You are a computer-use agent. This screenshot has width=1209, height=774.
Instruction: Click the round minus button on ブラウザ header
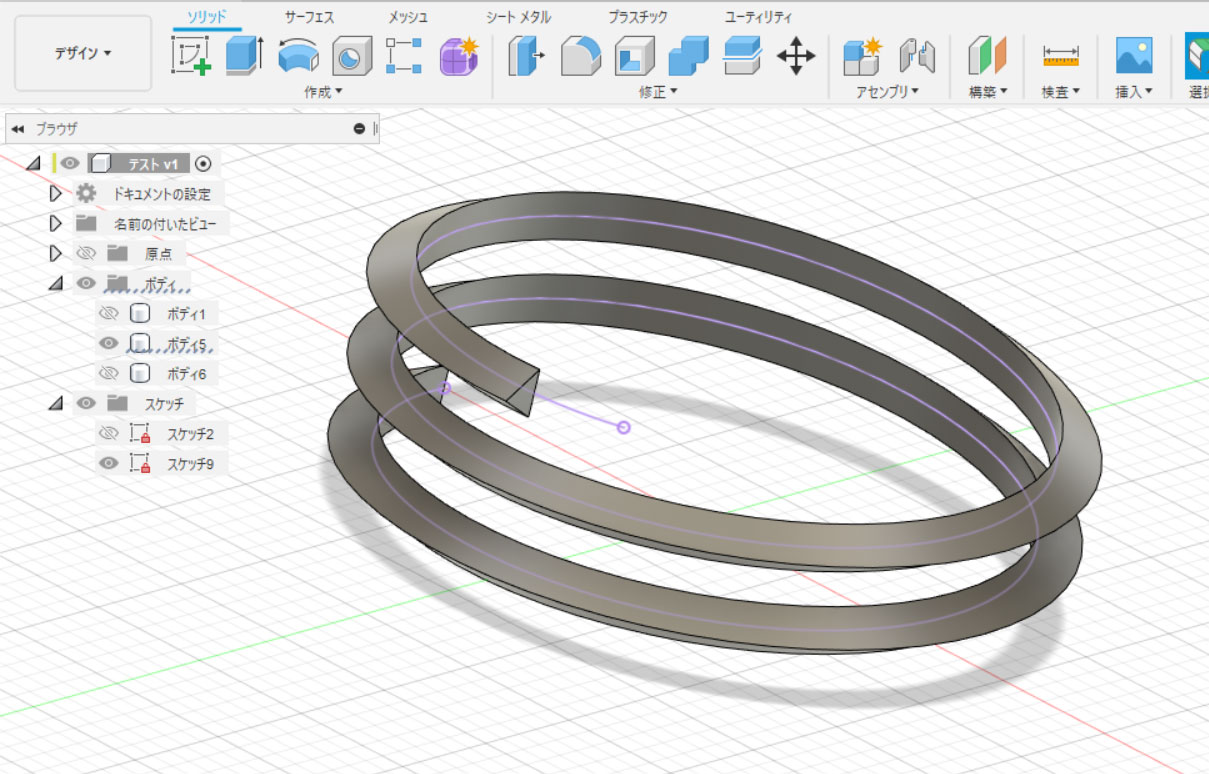[x=360, y=129]
